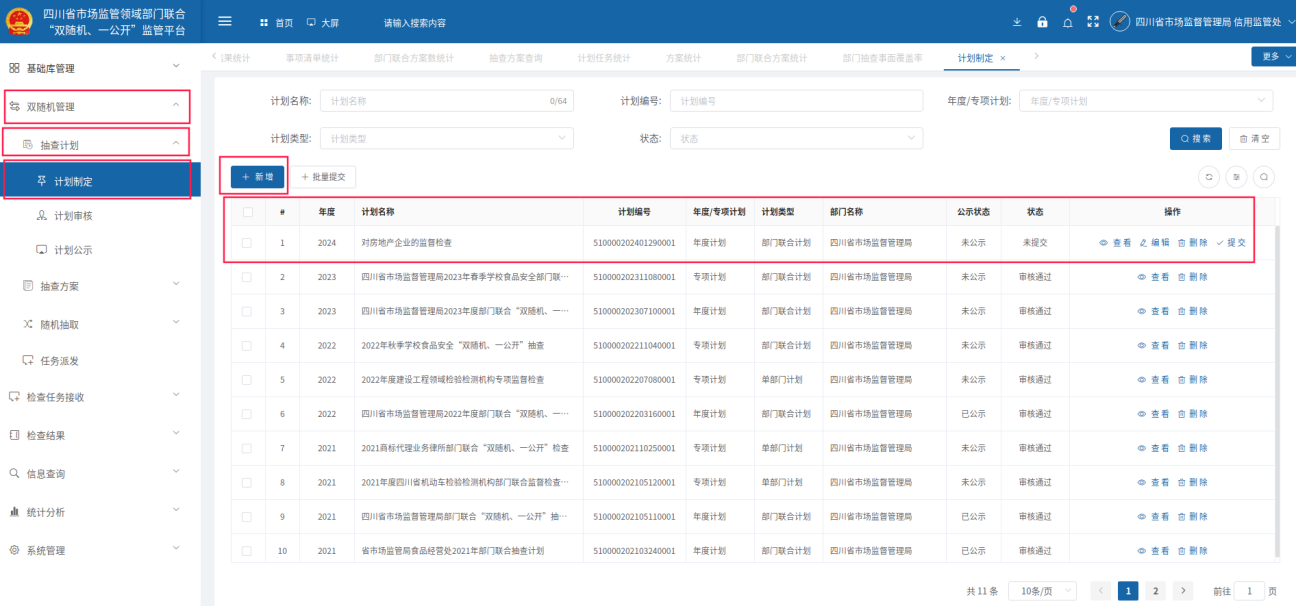Expand the 更多 dropdown button

(x=1273, y=57)
